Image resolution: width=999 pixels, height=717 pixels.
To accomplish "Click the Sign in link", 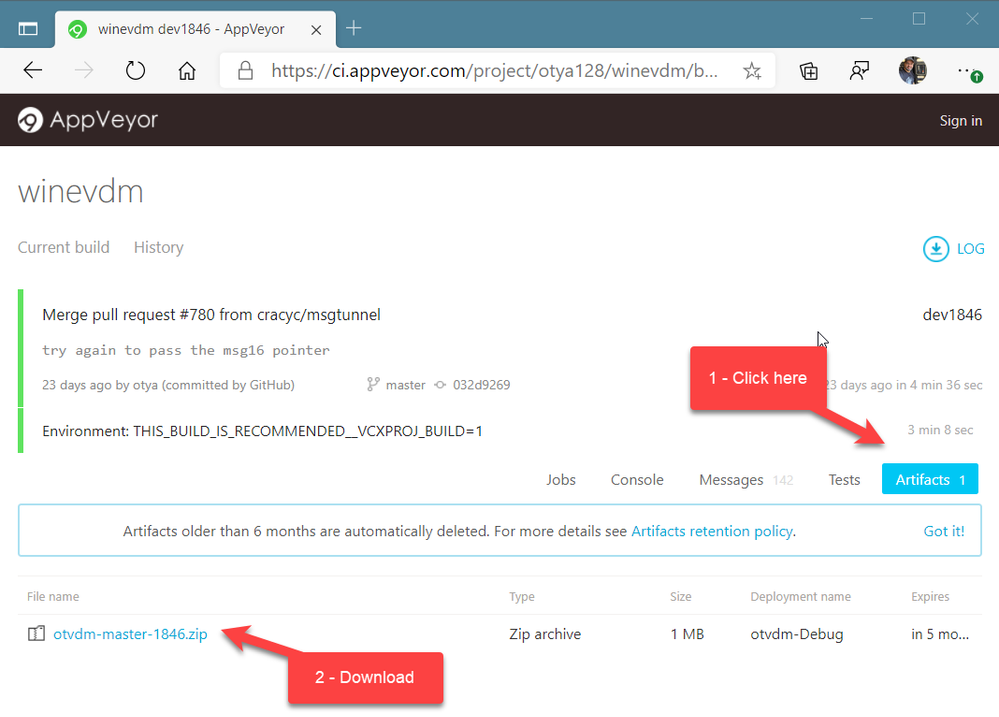I will [960, 120].
